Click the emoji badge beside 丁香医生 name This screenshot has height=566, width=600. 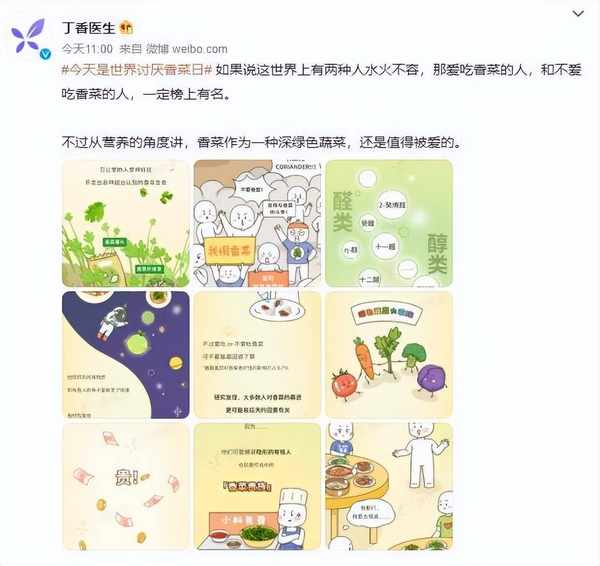point(126,28)
